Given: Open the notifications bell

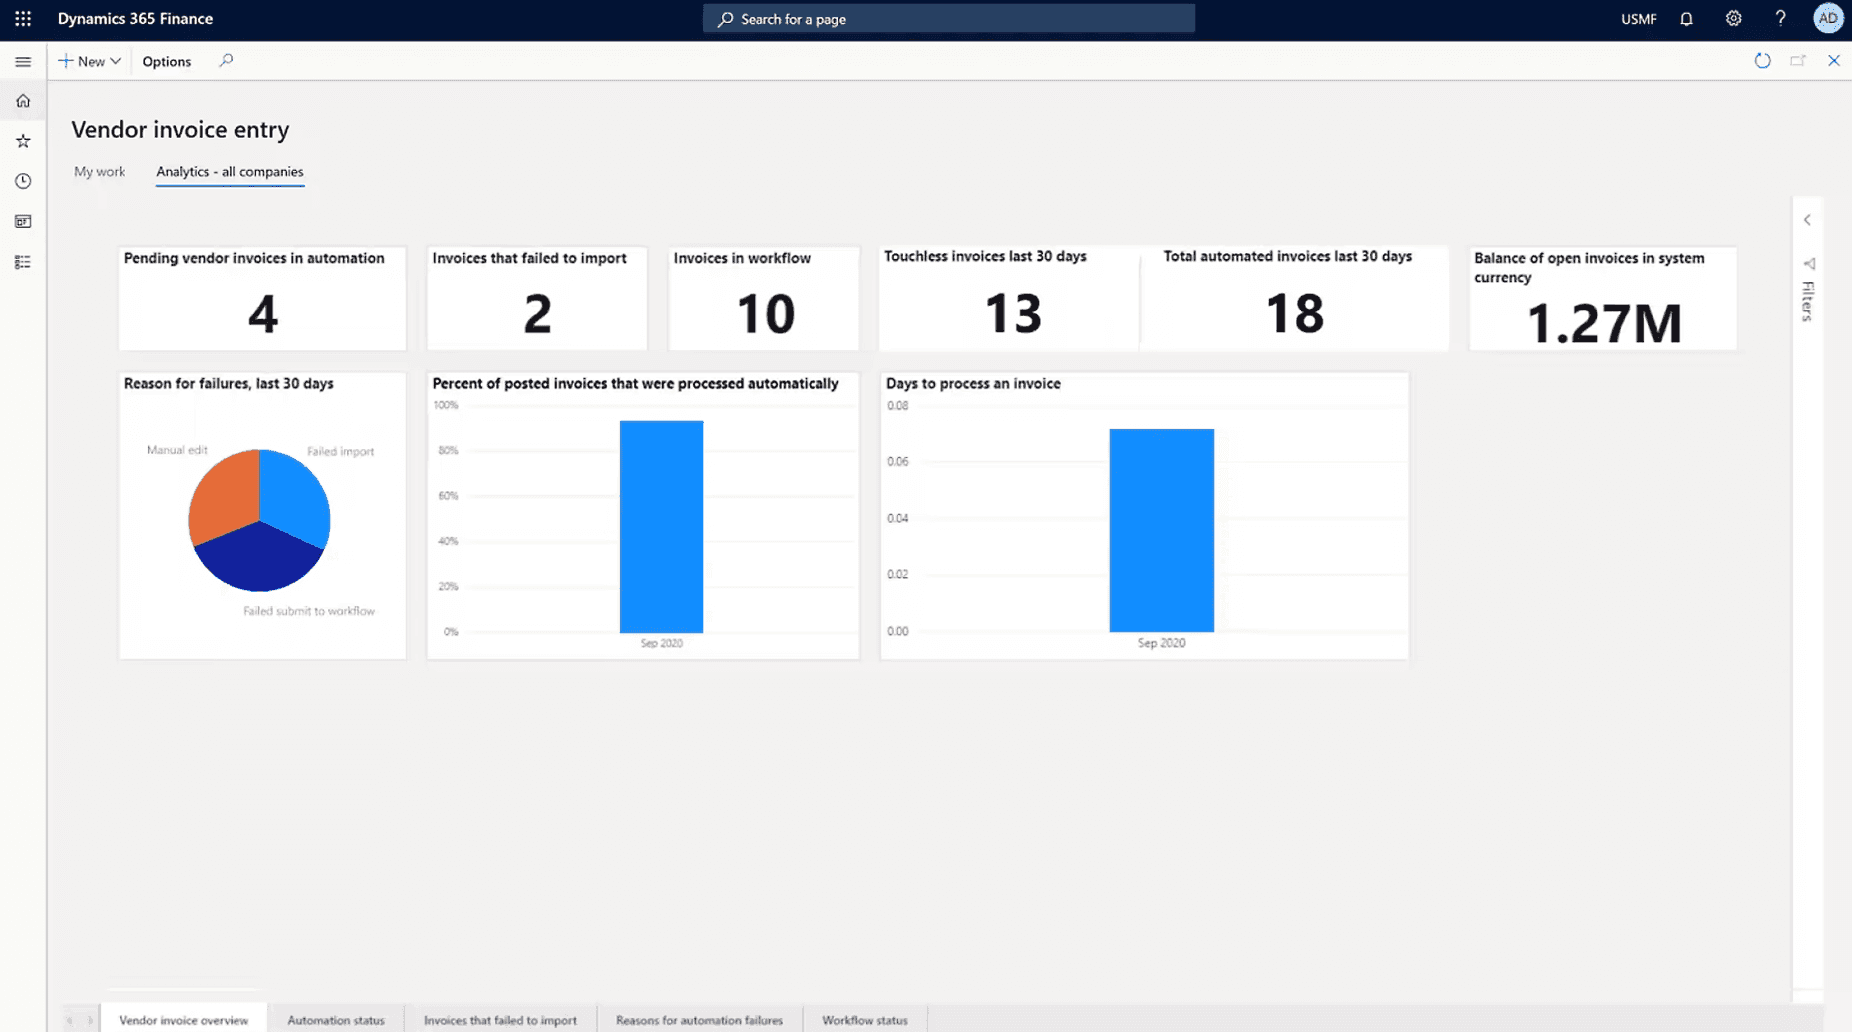Looking at the screenshot, I should coord(1686,19).
